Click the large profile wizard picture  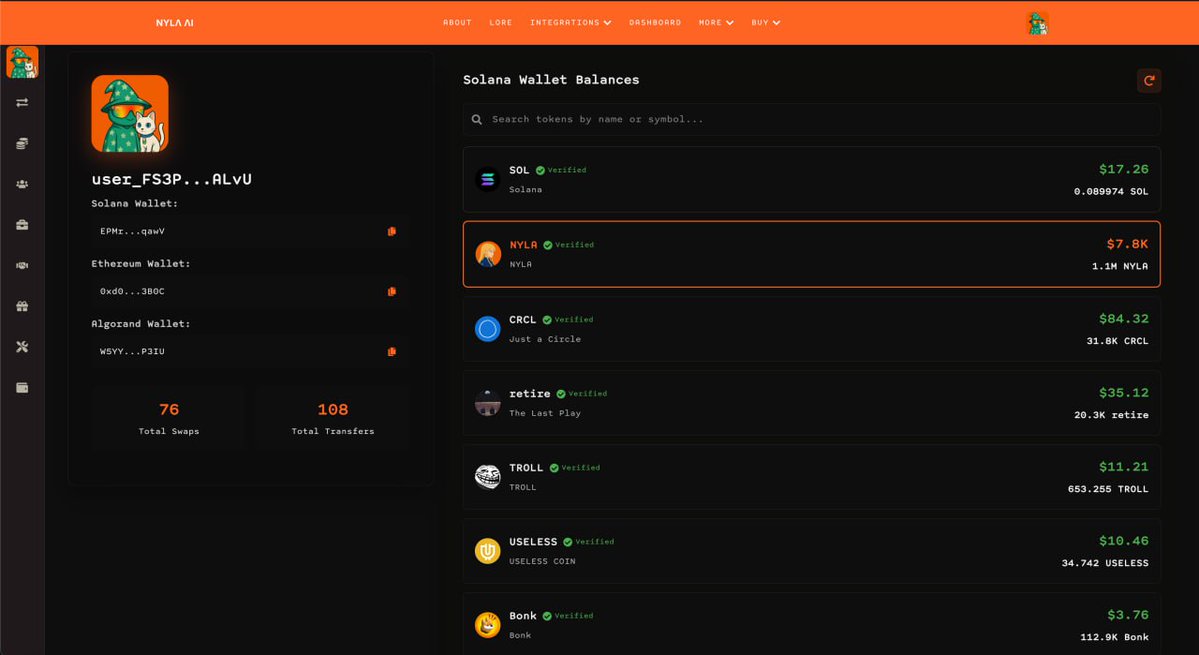click(130, 113)
